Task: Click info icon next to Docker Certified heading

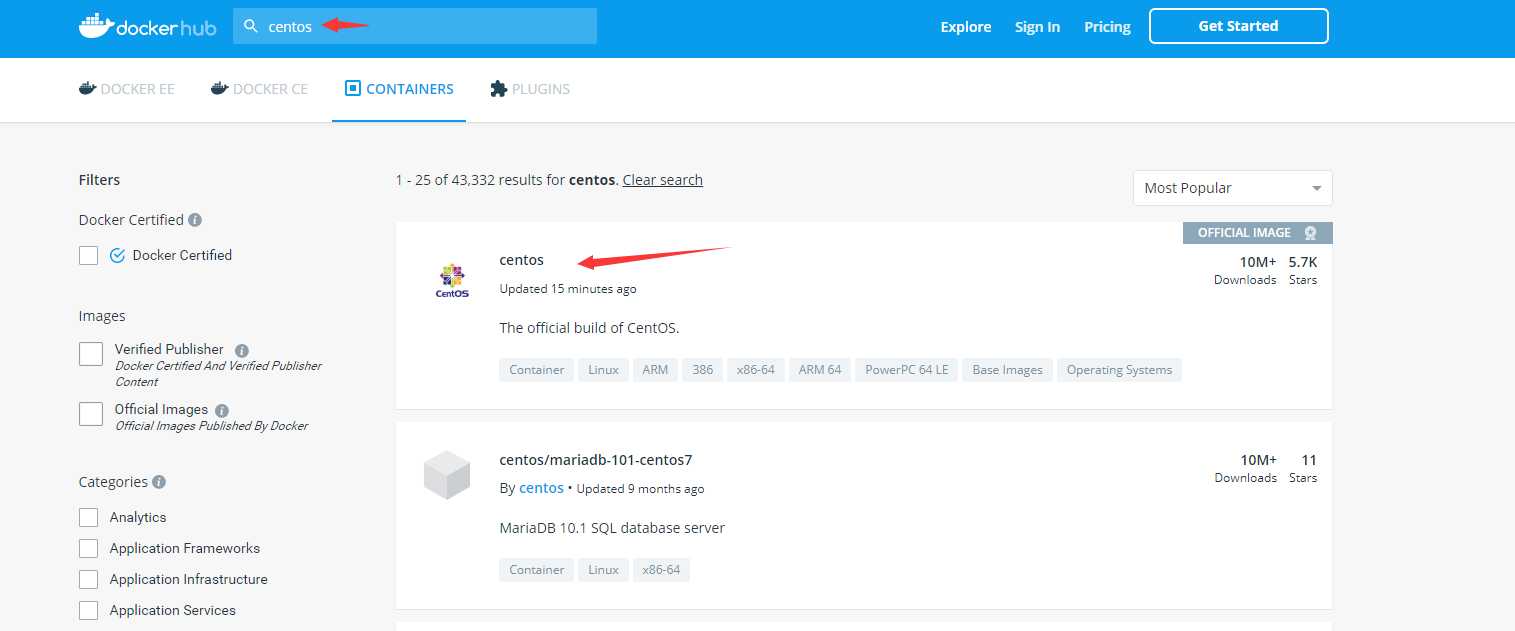Action: pos(195,220)
